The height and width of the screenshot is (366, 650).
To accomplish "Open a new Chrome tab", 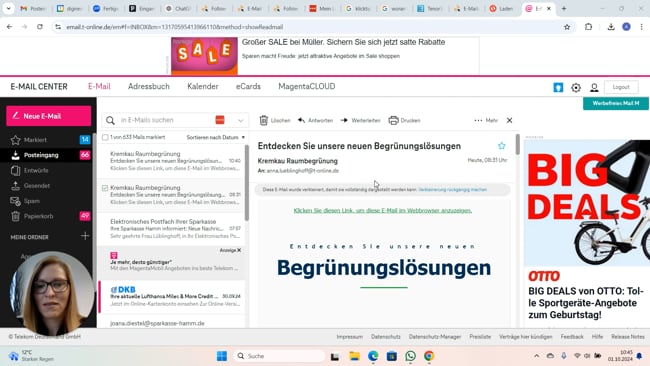I will [x=564, y=8].
